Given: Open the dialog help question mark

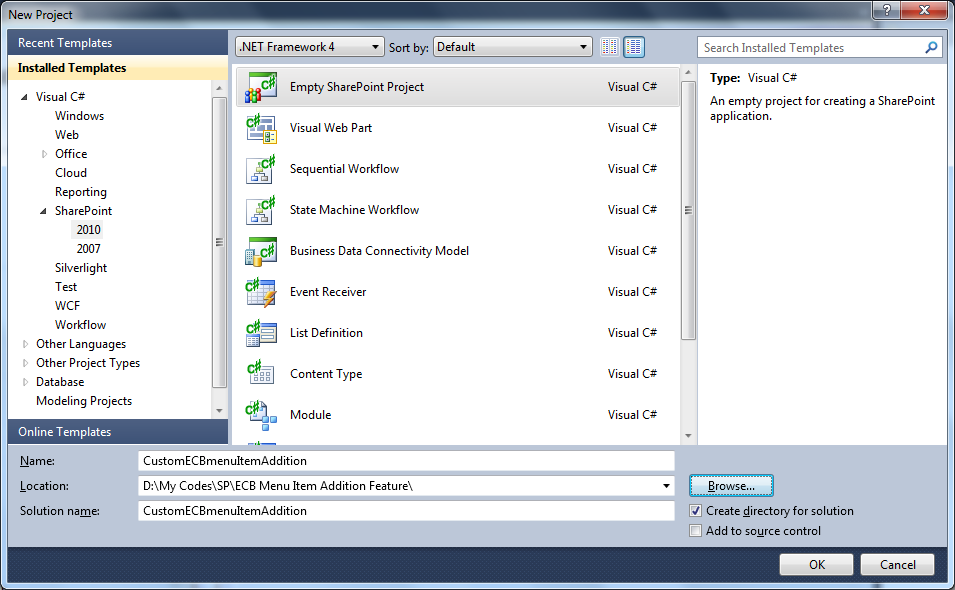Looking at the screenshot, I should coord(886,10).
